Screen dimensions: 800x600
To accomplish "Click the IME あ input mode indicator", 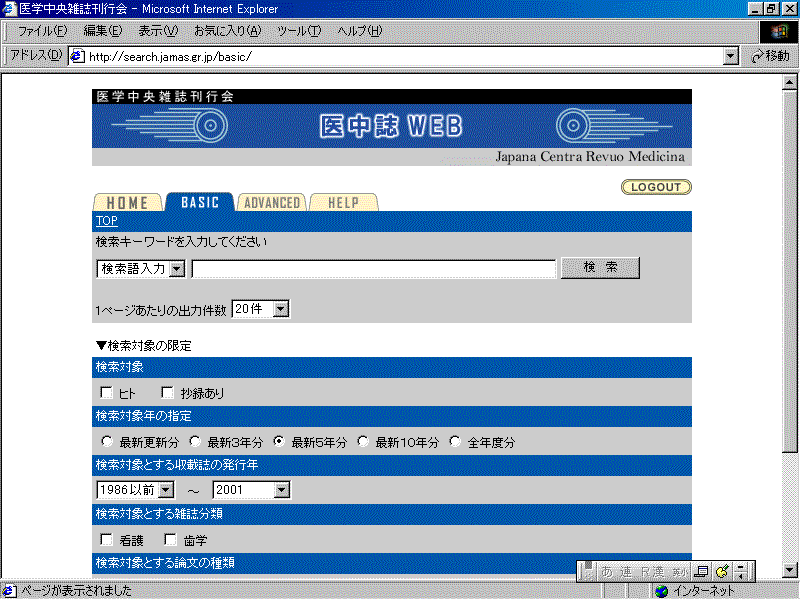I will [607, 572].
